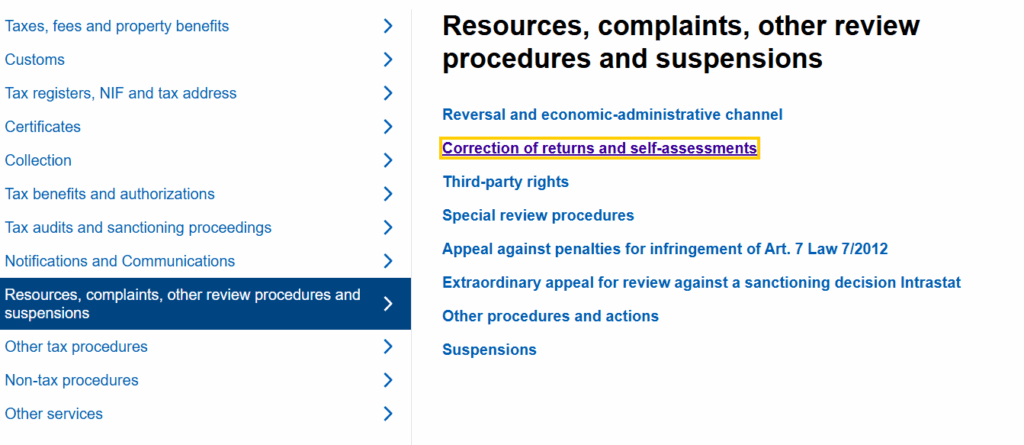
Task: Open the Certificates menu item
Action: 43,127
